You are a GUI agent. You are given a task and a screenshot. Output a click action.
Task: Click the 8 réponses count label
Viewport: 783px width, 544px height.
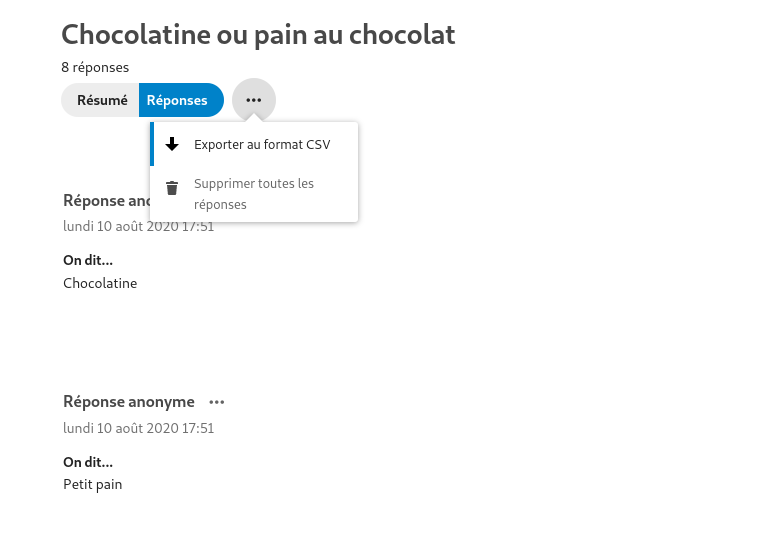[95, 67]
